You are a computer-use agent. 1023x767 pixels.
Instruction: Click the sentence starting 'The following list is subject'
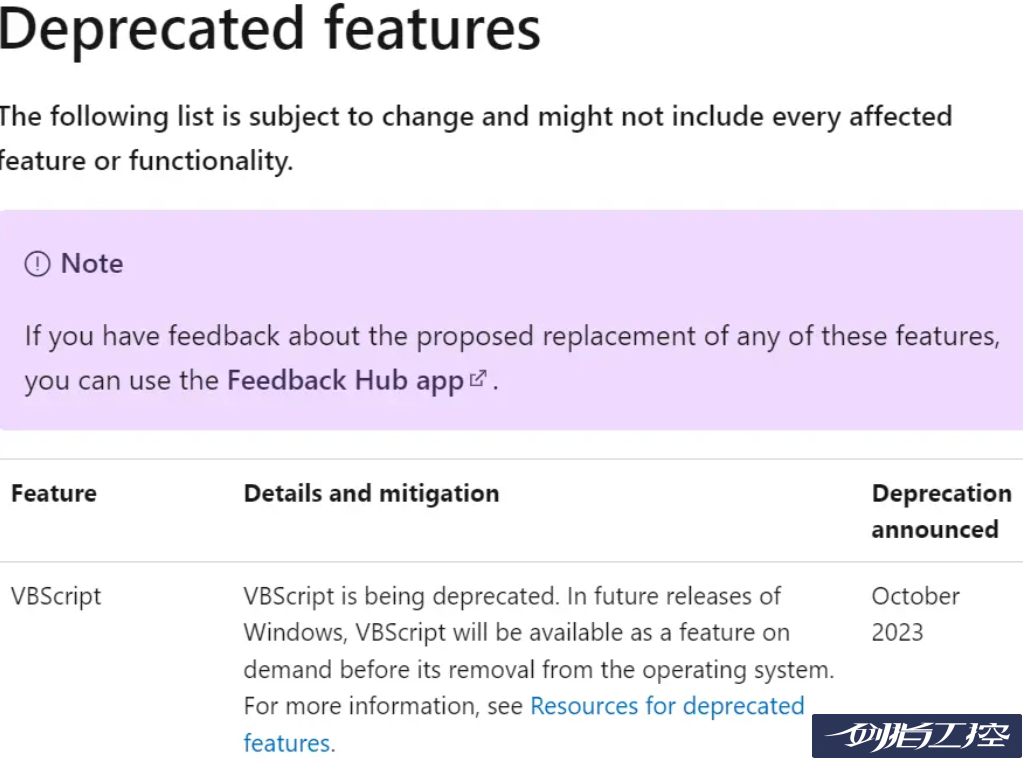[475, 116]
